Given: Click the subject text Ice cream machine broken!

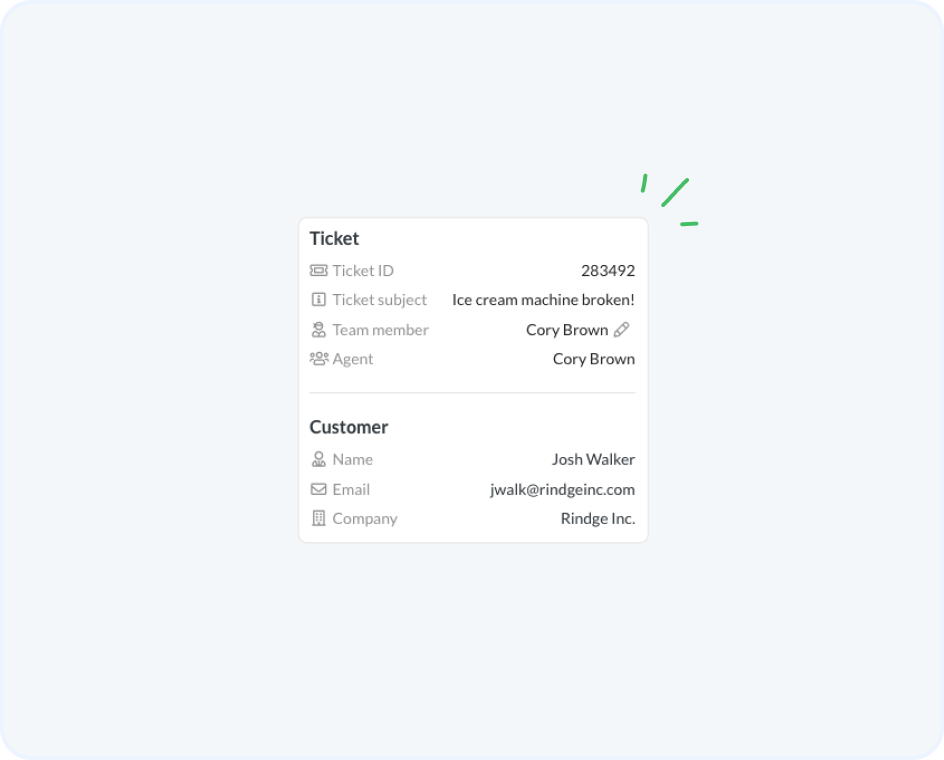Looking at the screenshot, I should (x=543, y=299).
